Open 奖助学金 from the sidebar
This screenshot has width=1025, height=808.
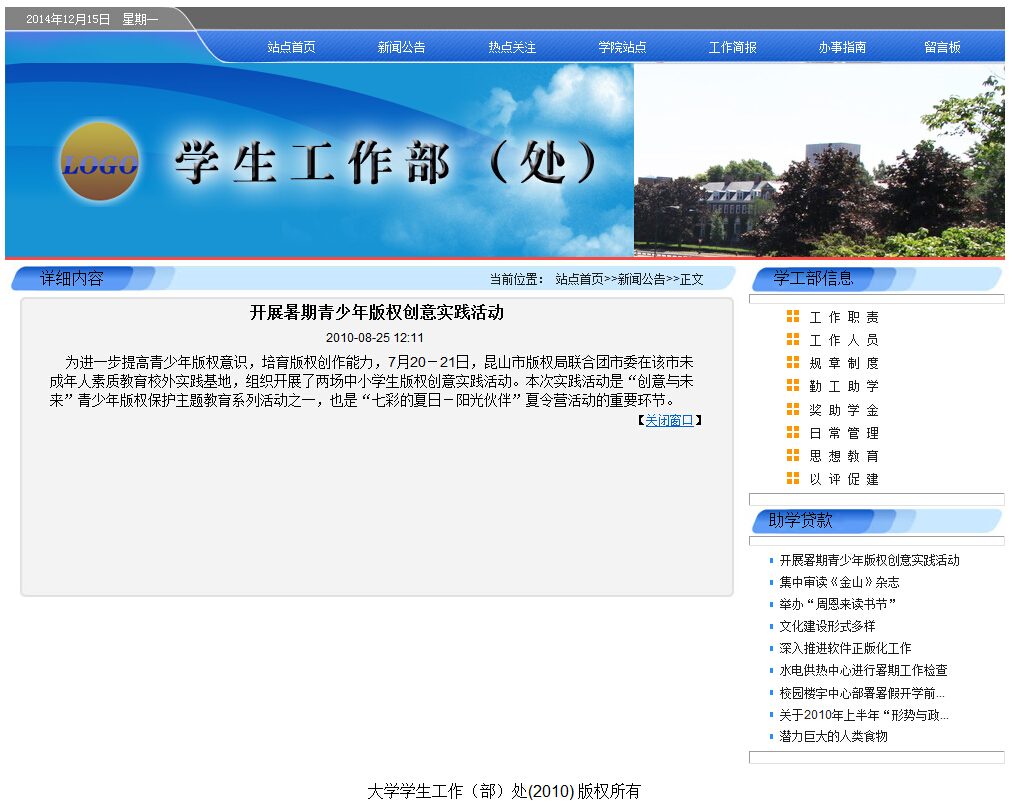tap(844, 410)
